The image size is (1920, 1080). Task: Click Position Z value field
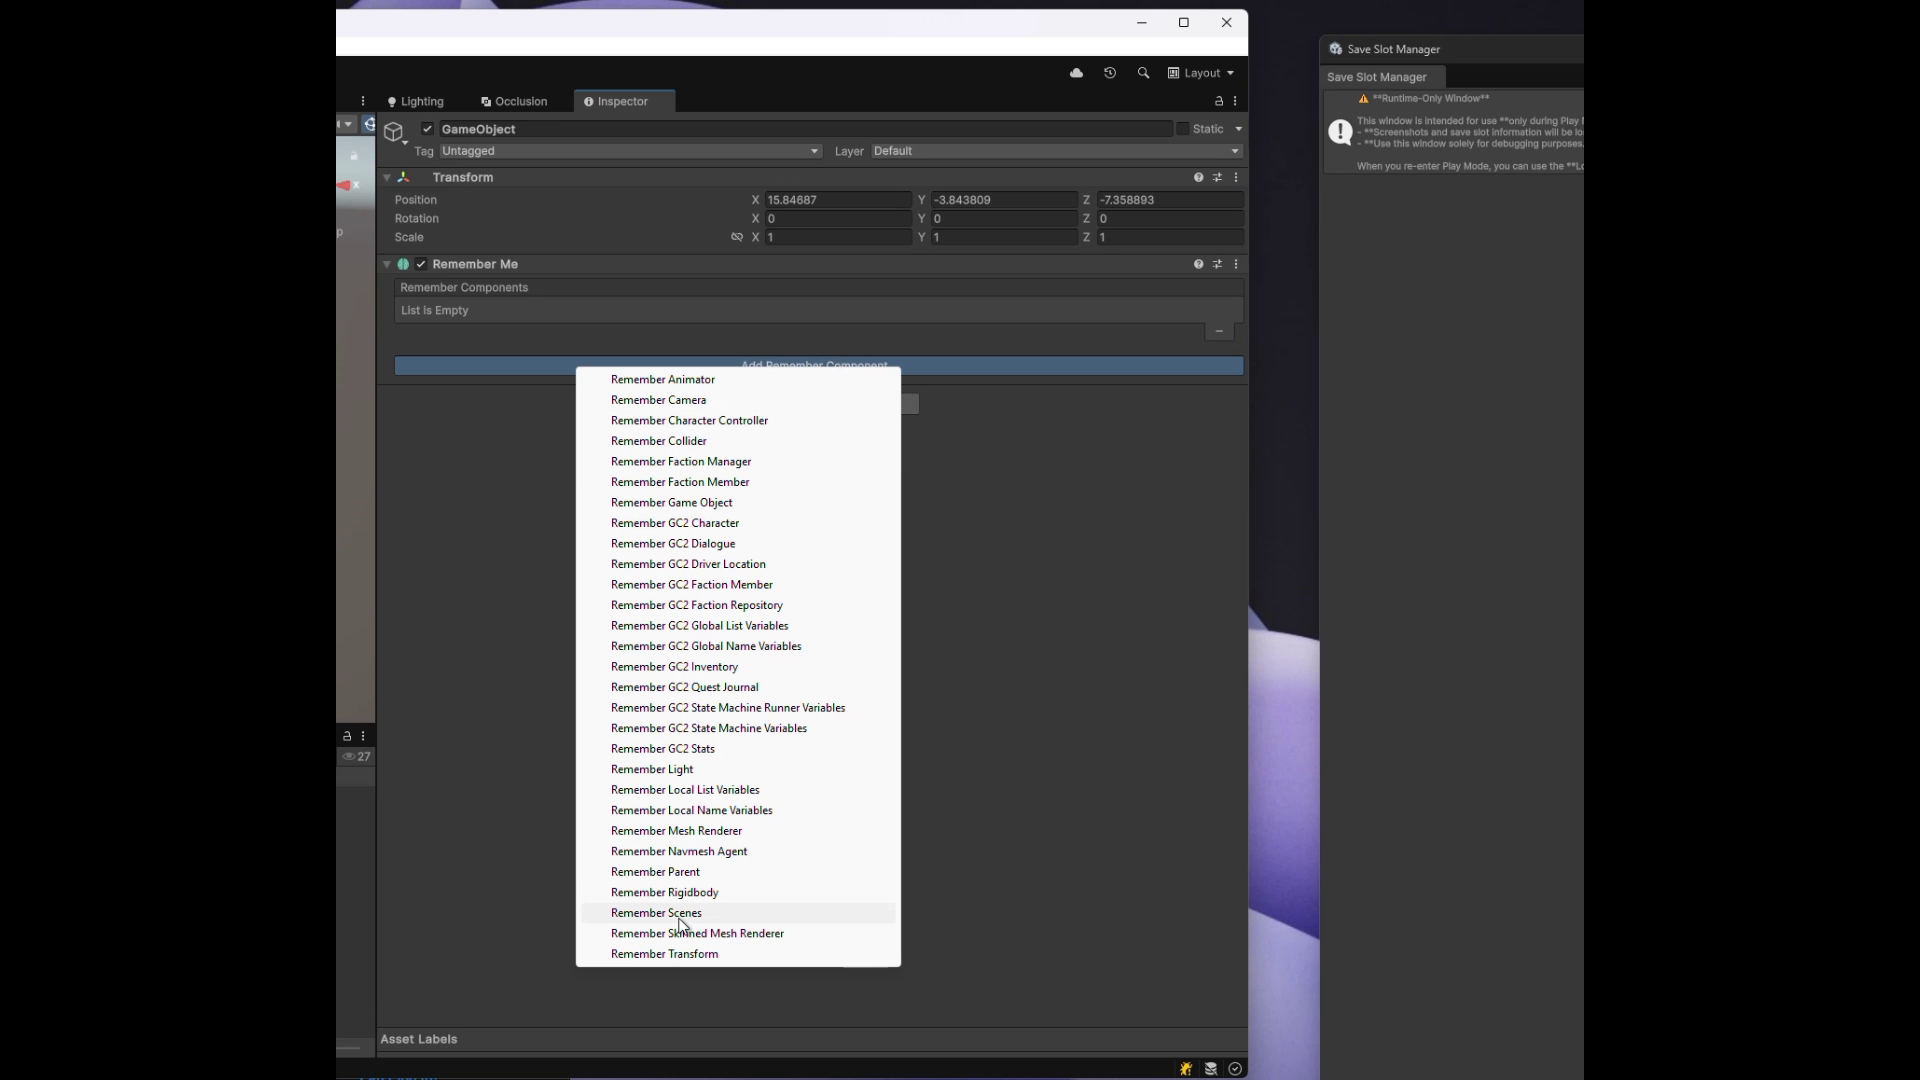(x=1170, y=200)
